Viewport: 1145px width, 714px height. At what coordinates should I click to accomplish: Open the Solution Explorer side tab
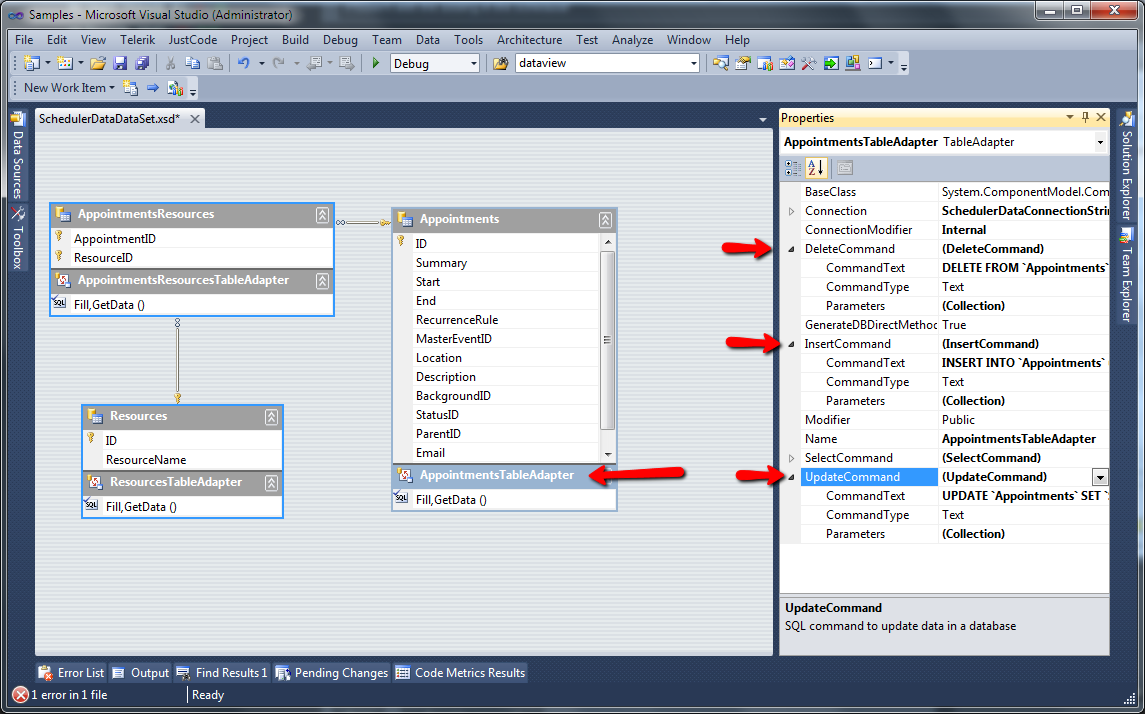point(1127,167)
